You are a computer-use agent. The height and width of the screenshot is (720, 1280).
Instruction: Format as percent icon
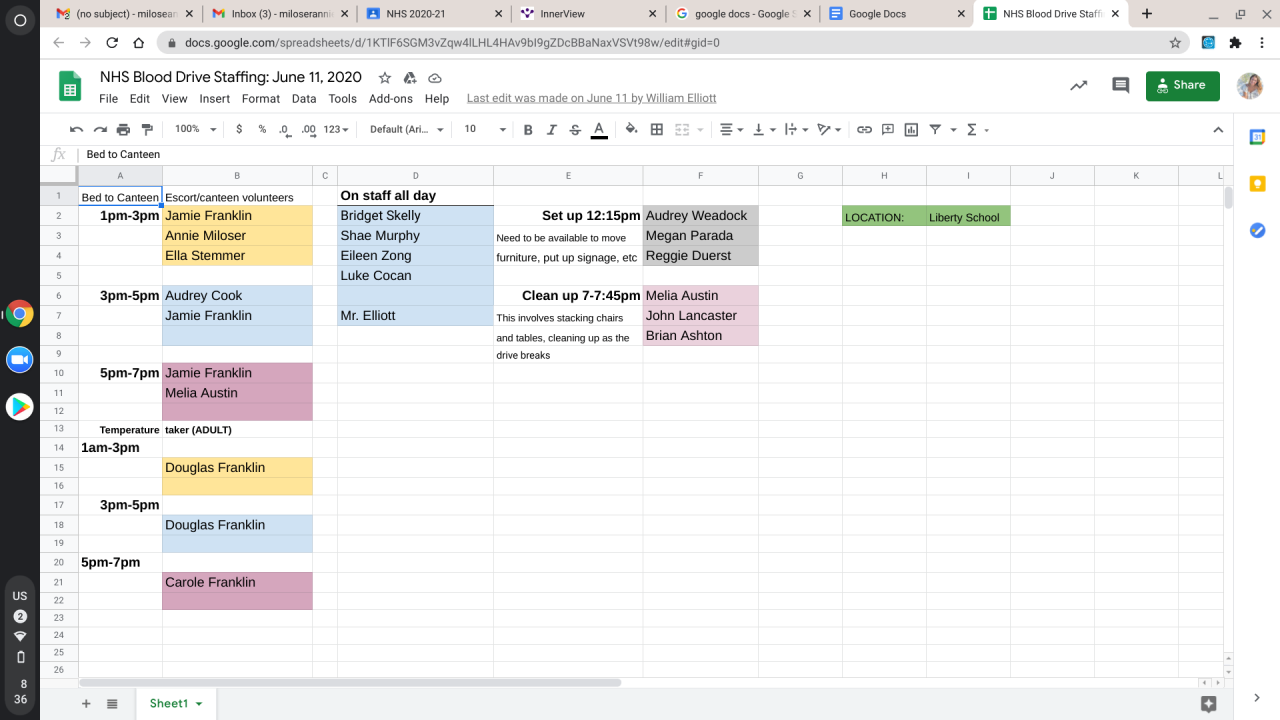(x=262, y=129)
